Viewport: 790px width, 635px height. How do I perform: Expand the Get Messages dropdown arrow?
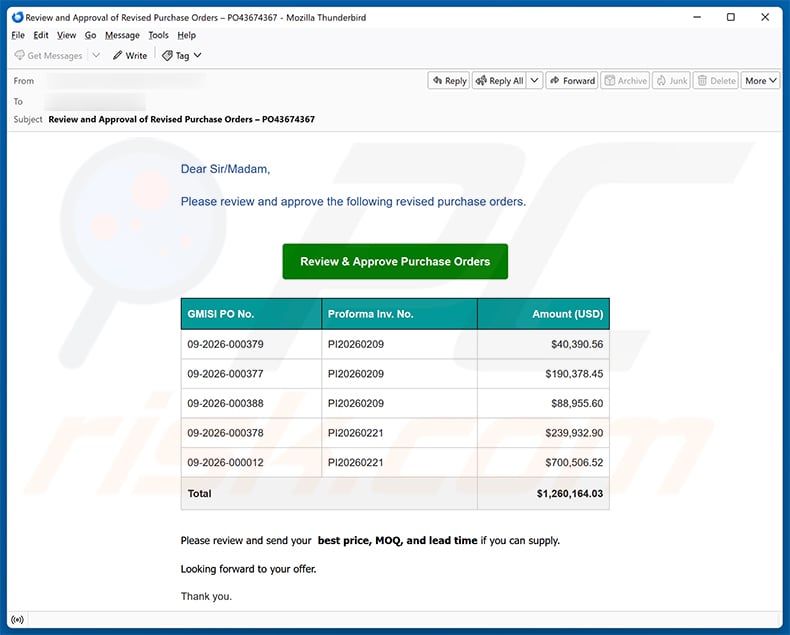[x=96, y=55]
